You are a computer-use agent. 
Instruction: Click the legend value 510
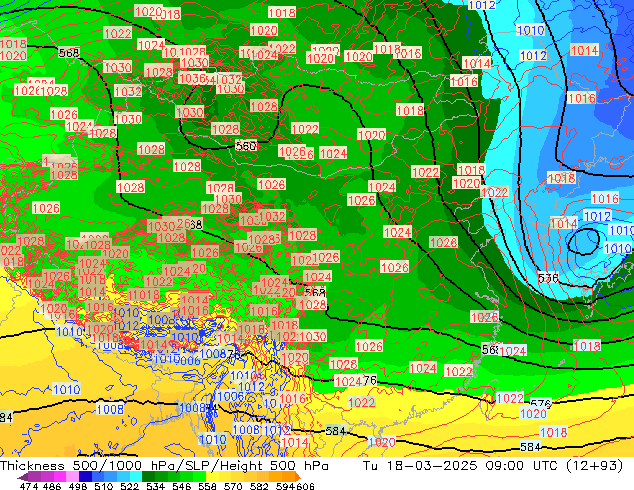(x=104, y=486)
